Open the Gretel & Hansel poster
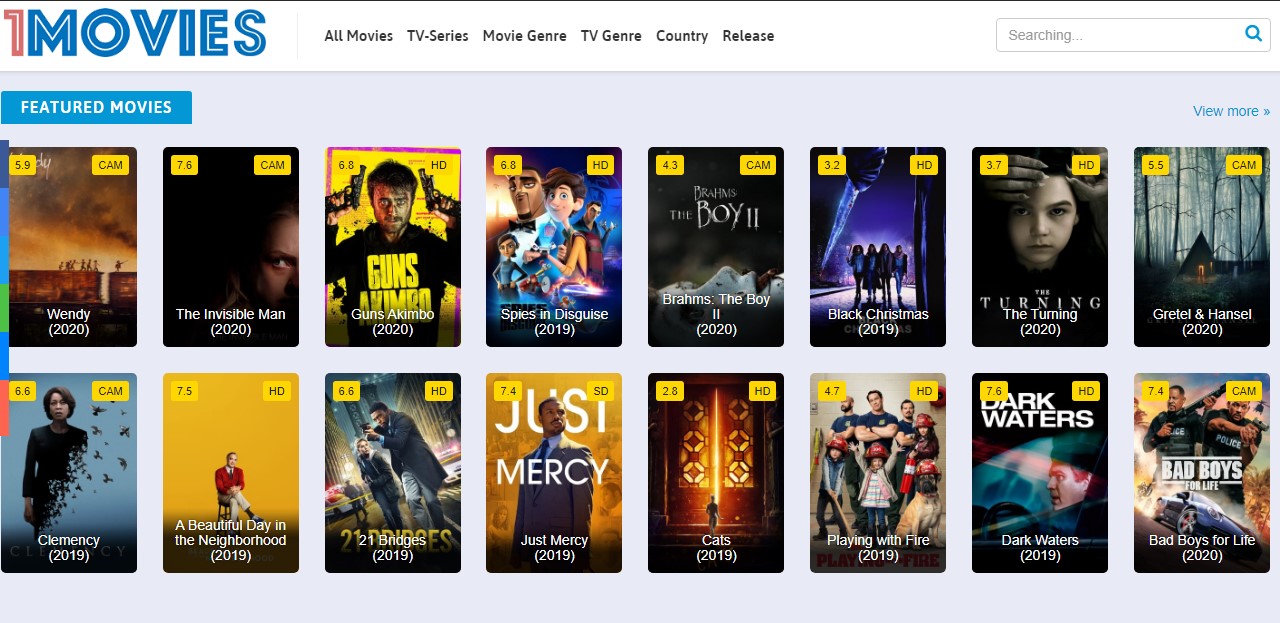1280x623 pixels. pyautogui.click(x=1202, y=247)
